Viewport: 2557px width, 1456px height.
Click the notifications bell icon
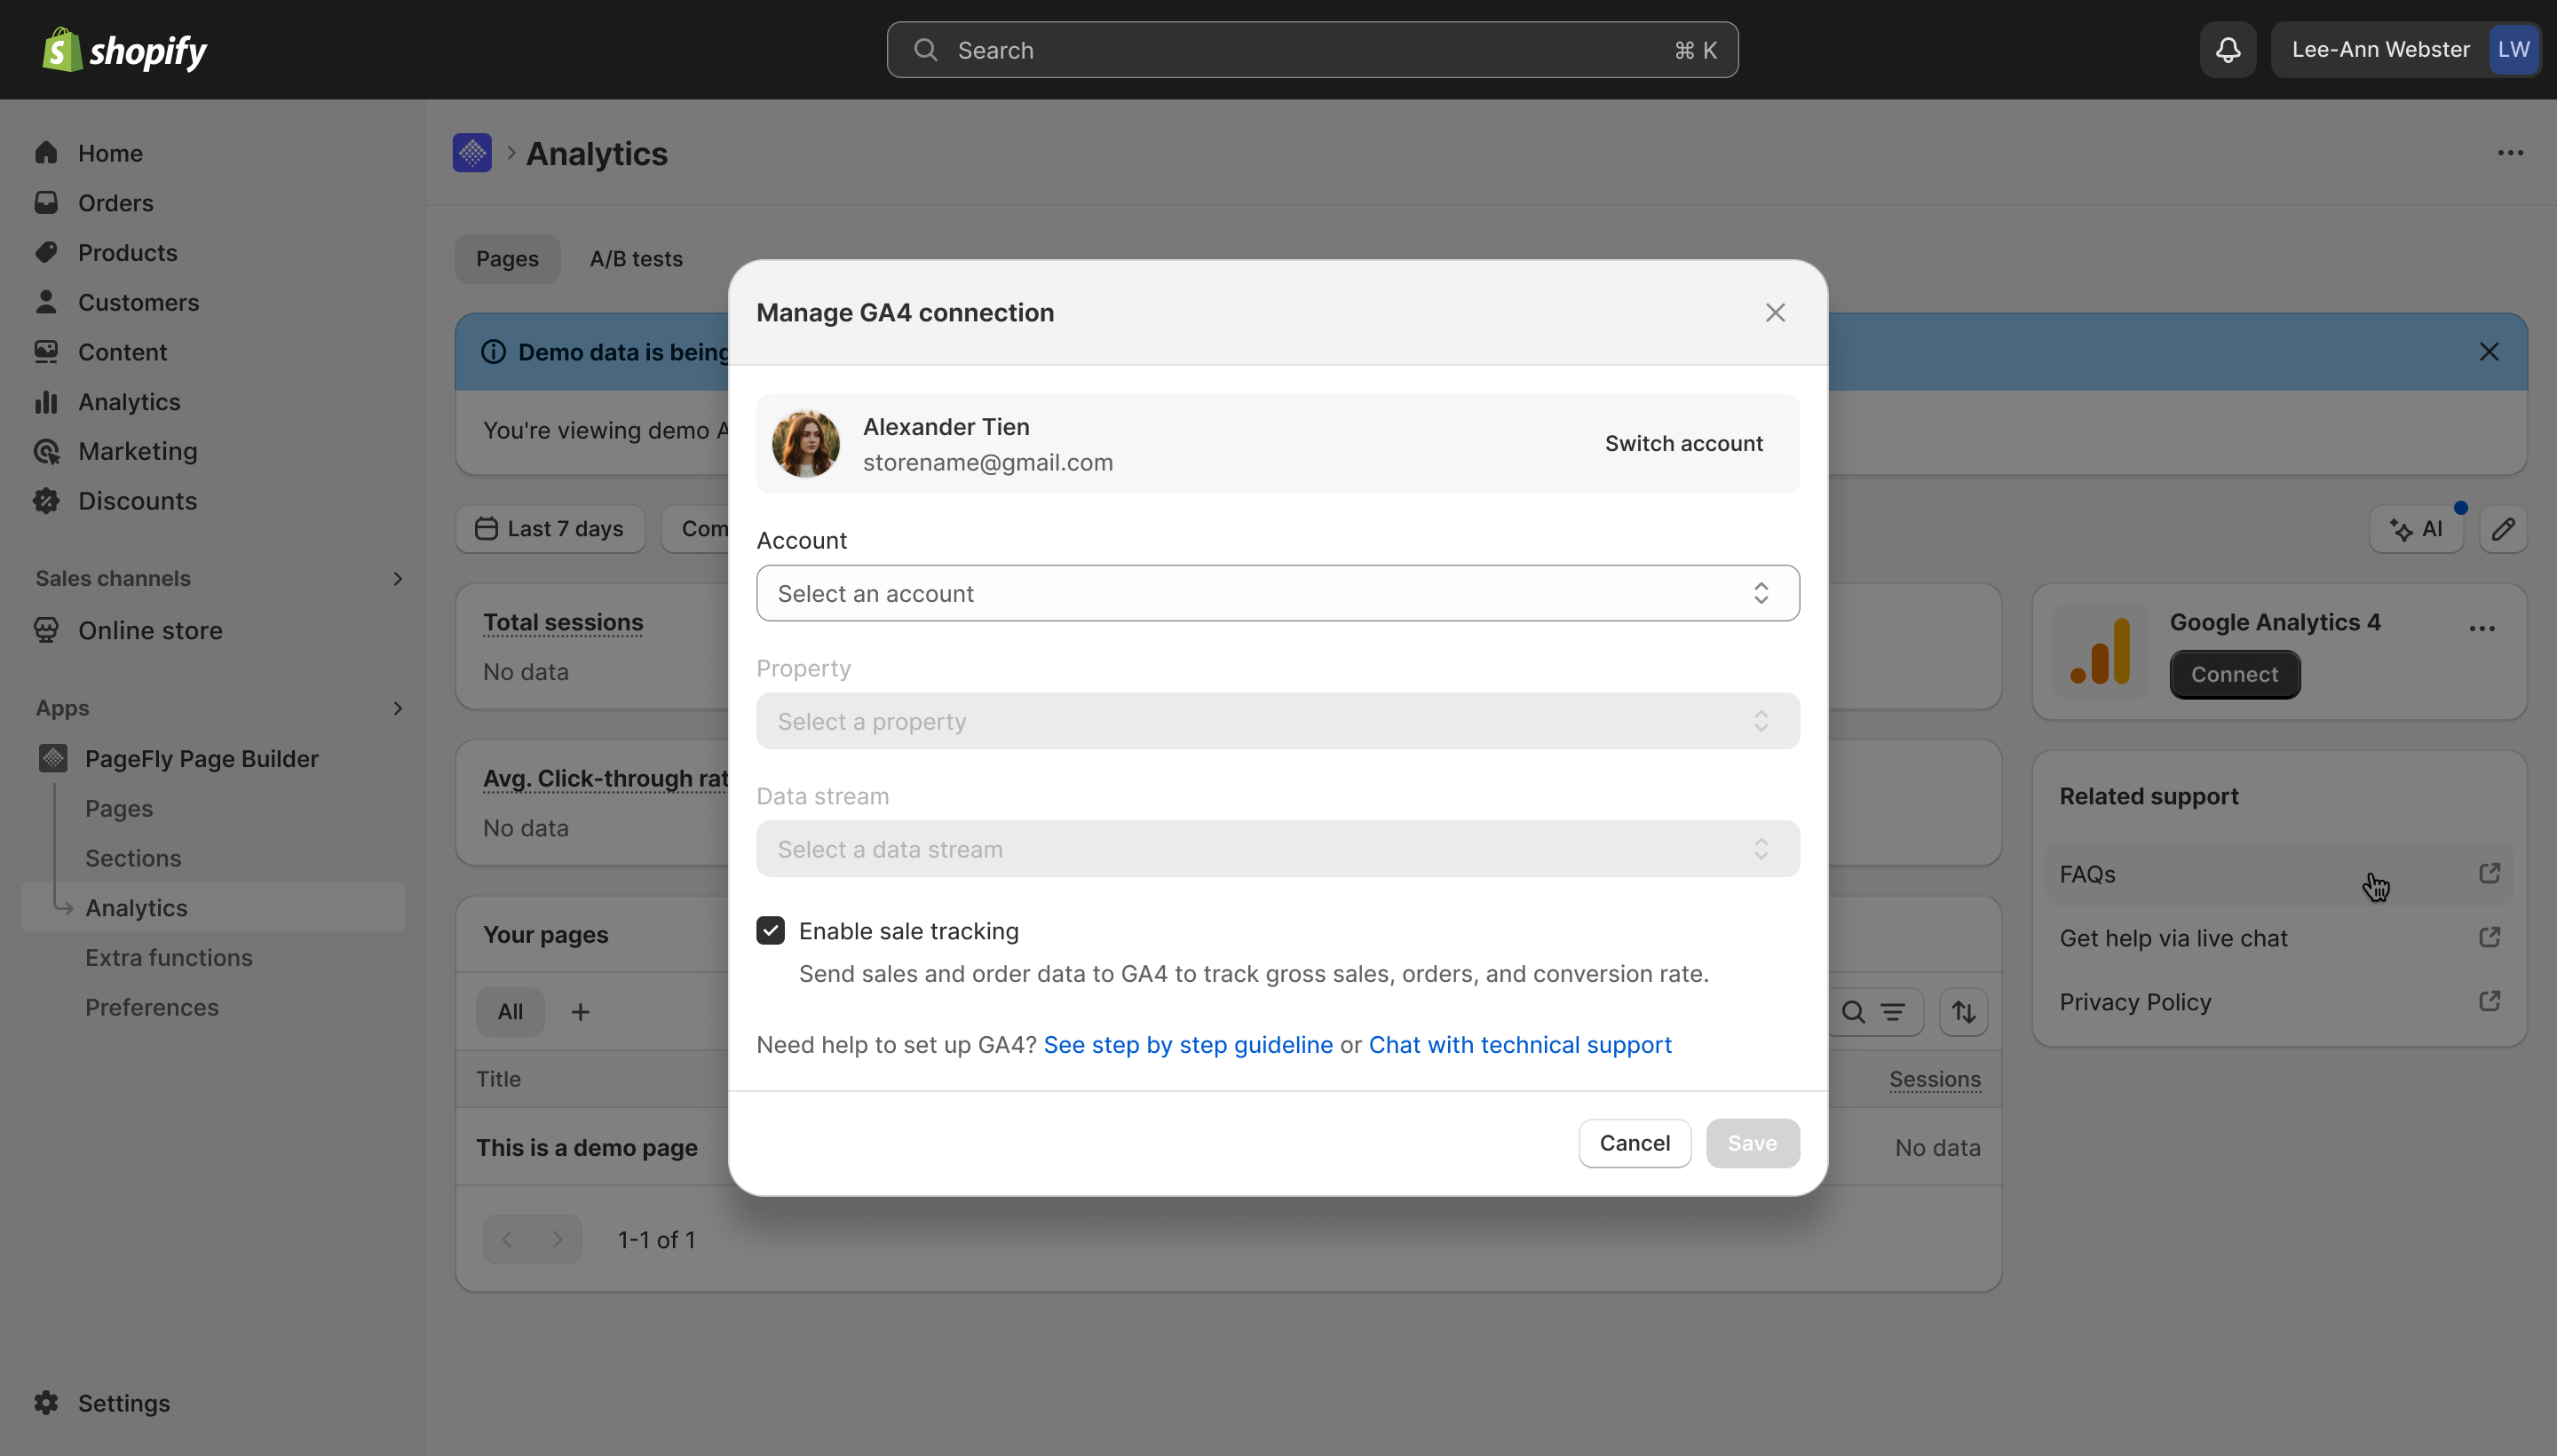[2227, 49]
